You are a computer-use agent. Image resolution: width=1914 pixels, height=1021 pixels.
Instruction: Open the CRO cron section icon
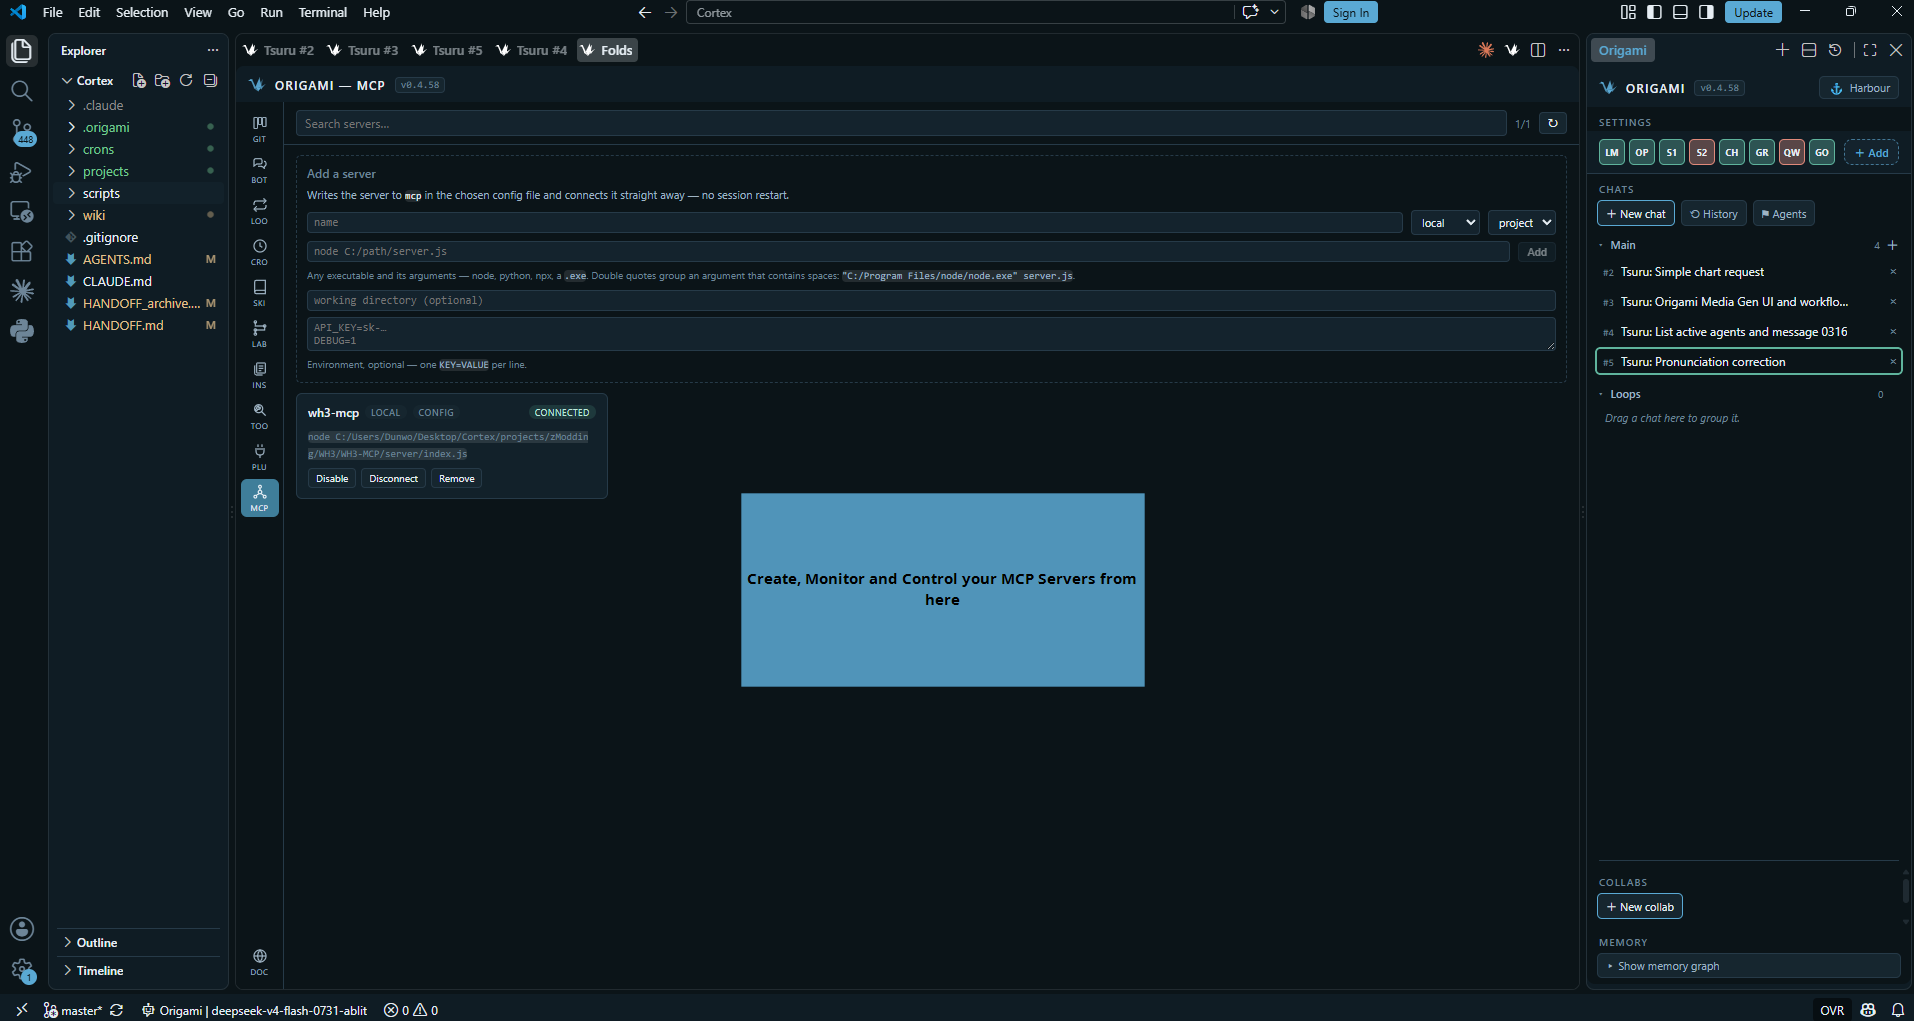259,251
